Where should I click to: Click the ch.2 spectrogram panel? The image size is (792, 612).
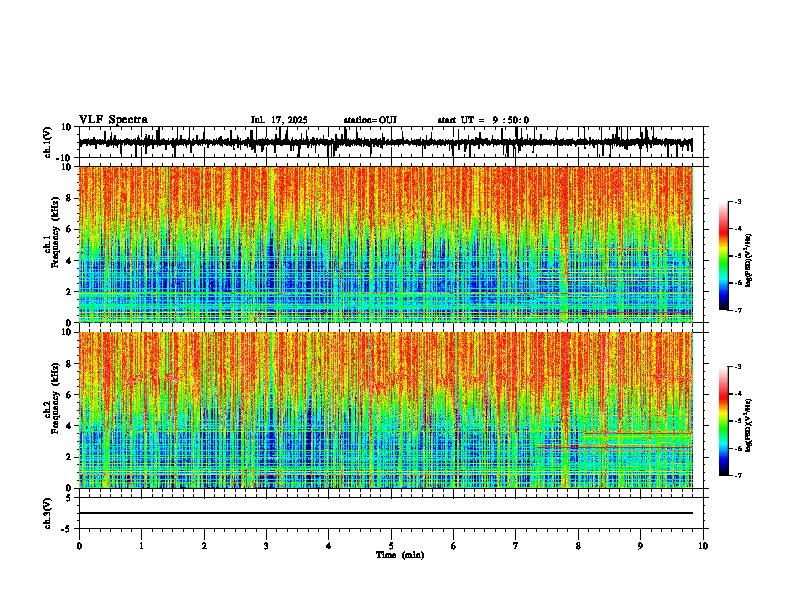click(386, 410)
